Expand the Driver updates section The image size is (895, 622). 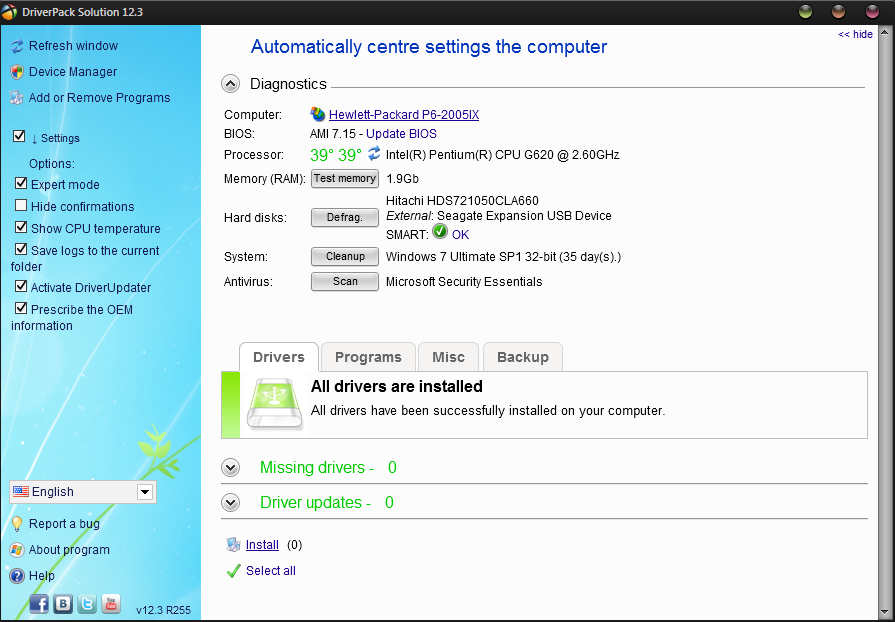[231, 503]
